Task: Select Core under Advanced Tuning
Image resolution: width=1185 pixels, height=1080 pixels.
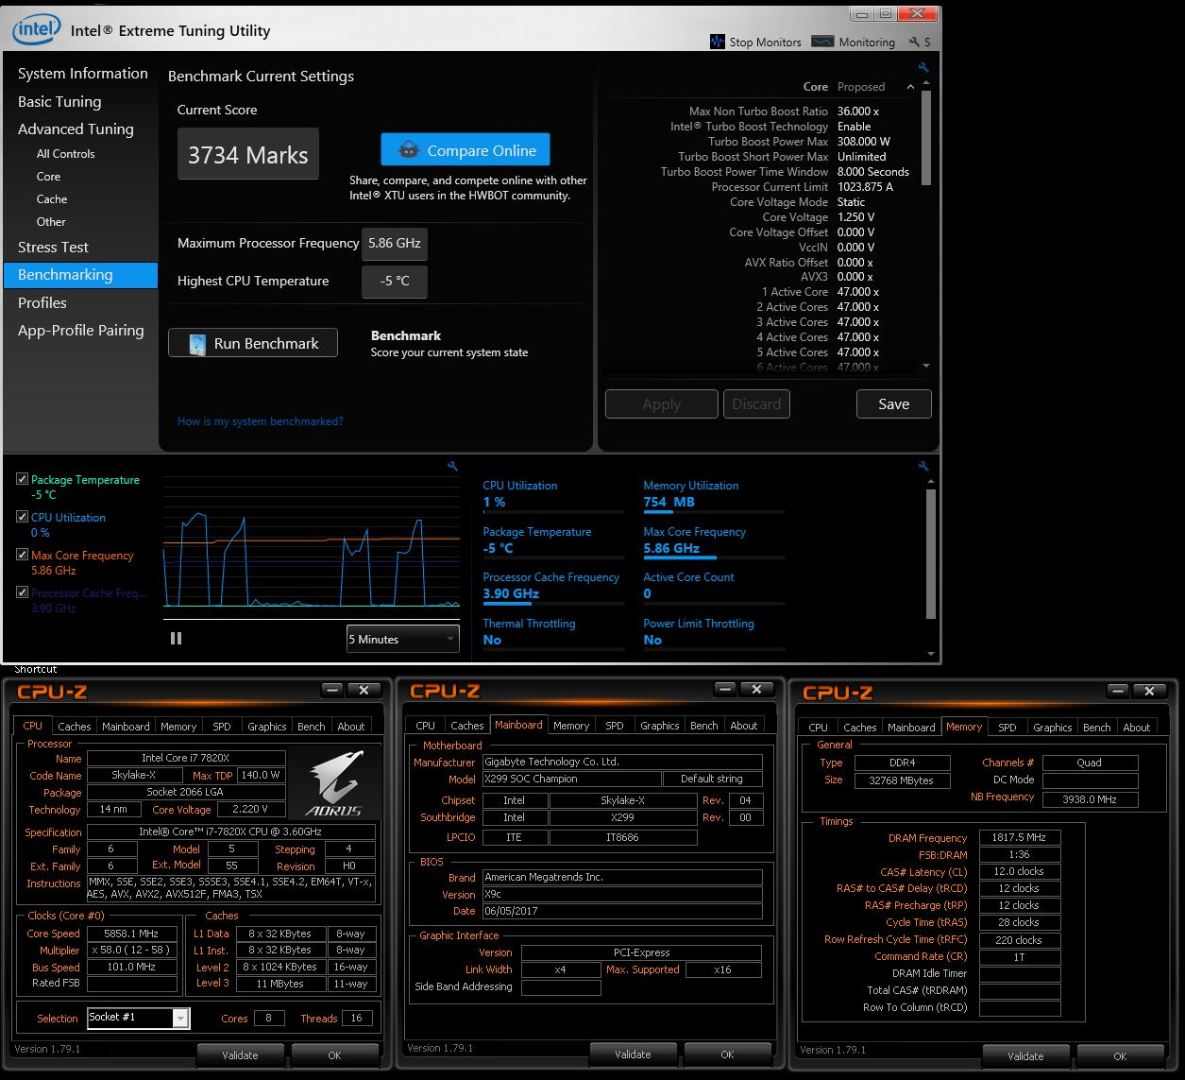Action: coord(48,176)
